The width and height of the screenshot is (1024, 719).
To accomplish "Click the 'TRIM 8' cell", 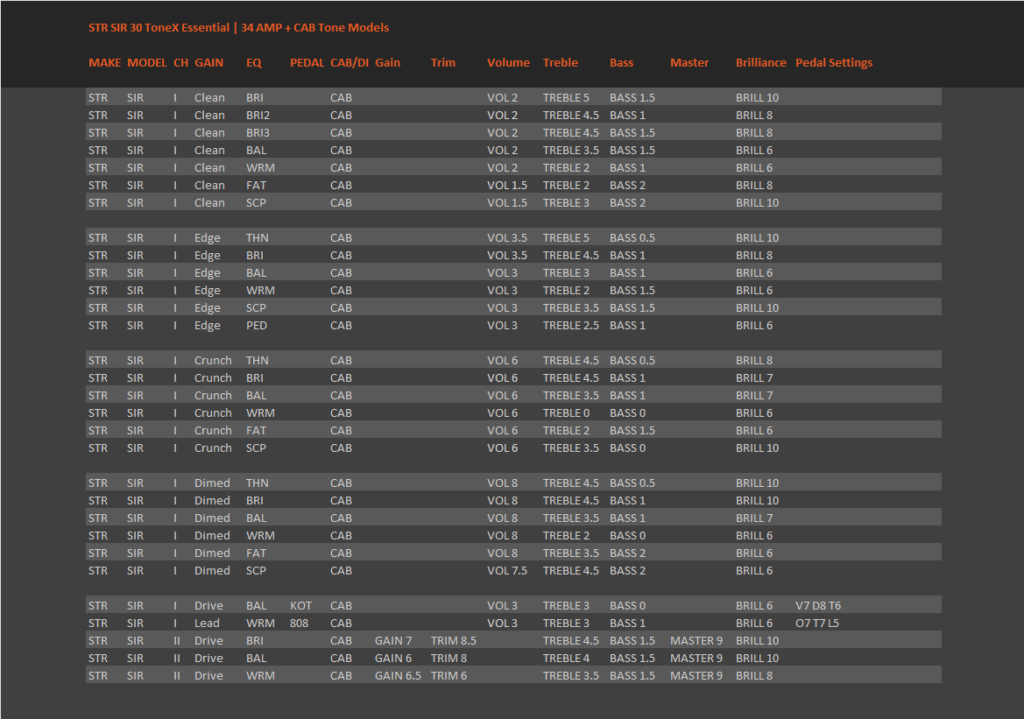I will pyautogui.click(x=449, y=658).
